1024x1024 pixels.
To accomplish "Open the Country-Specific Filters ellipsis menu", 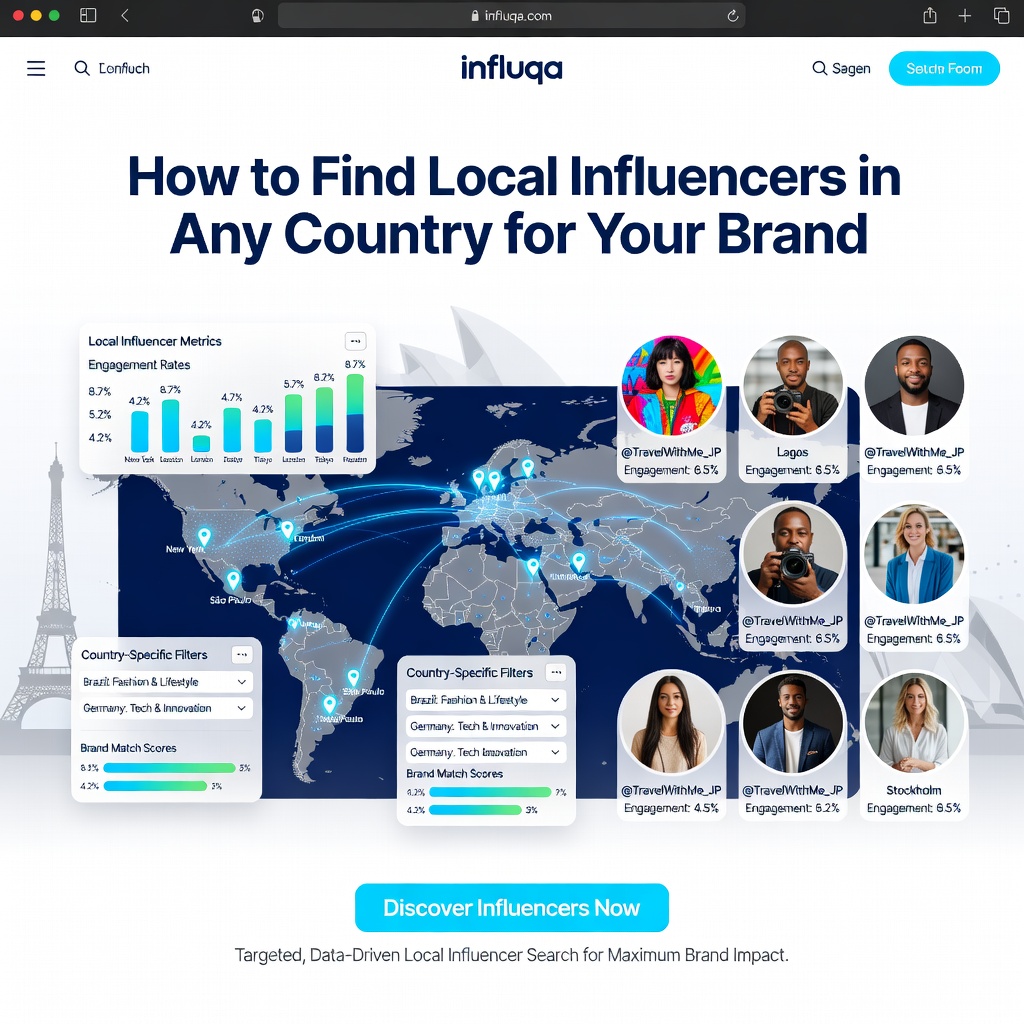I will pyautogui.click(x=241, y=655).
